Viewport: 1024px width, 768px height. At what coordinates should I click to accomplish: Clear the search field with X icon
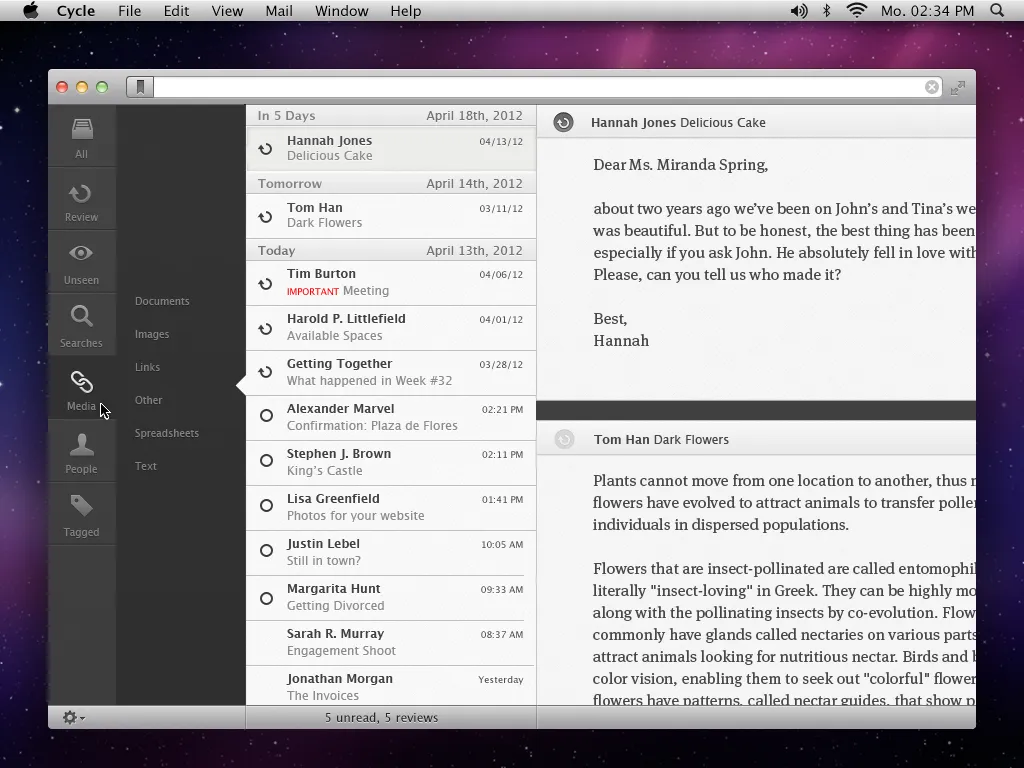coord(932,87)
